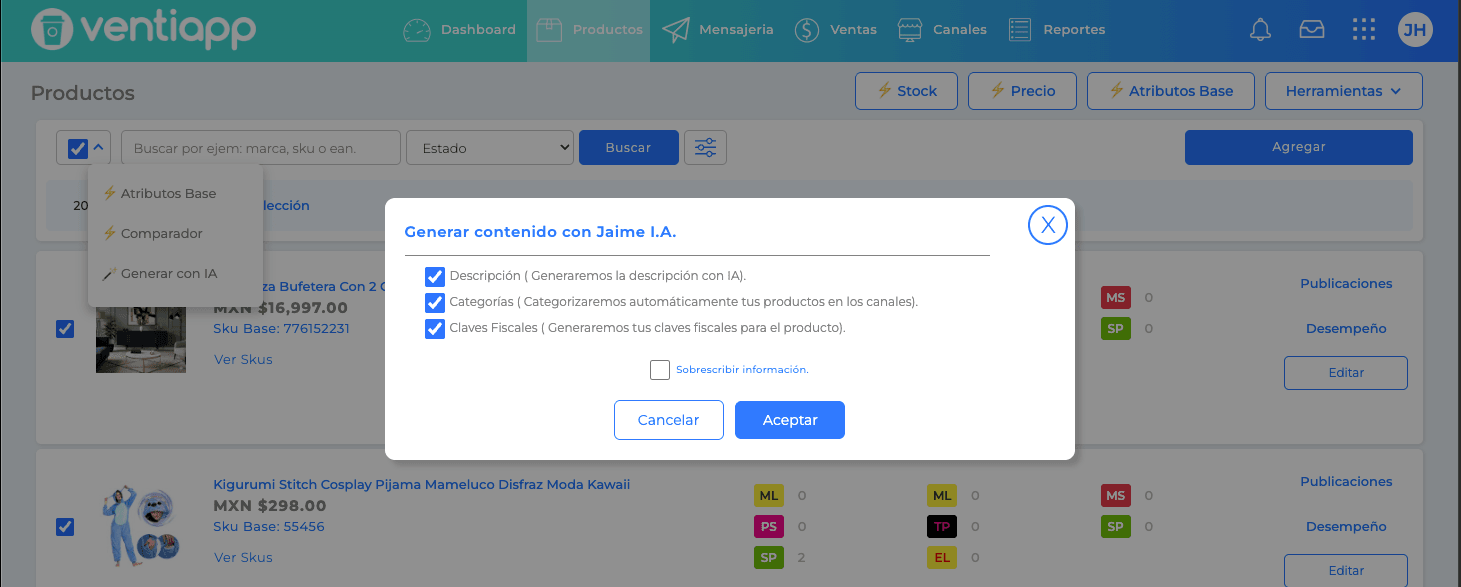Screen dimensions: 1461x587
Task: Expand the Herramientas dropdown
Action: point(1343,91)
